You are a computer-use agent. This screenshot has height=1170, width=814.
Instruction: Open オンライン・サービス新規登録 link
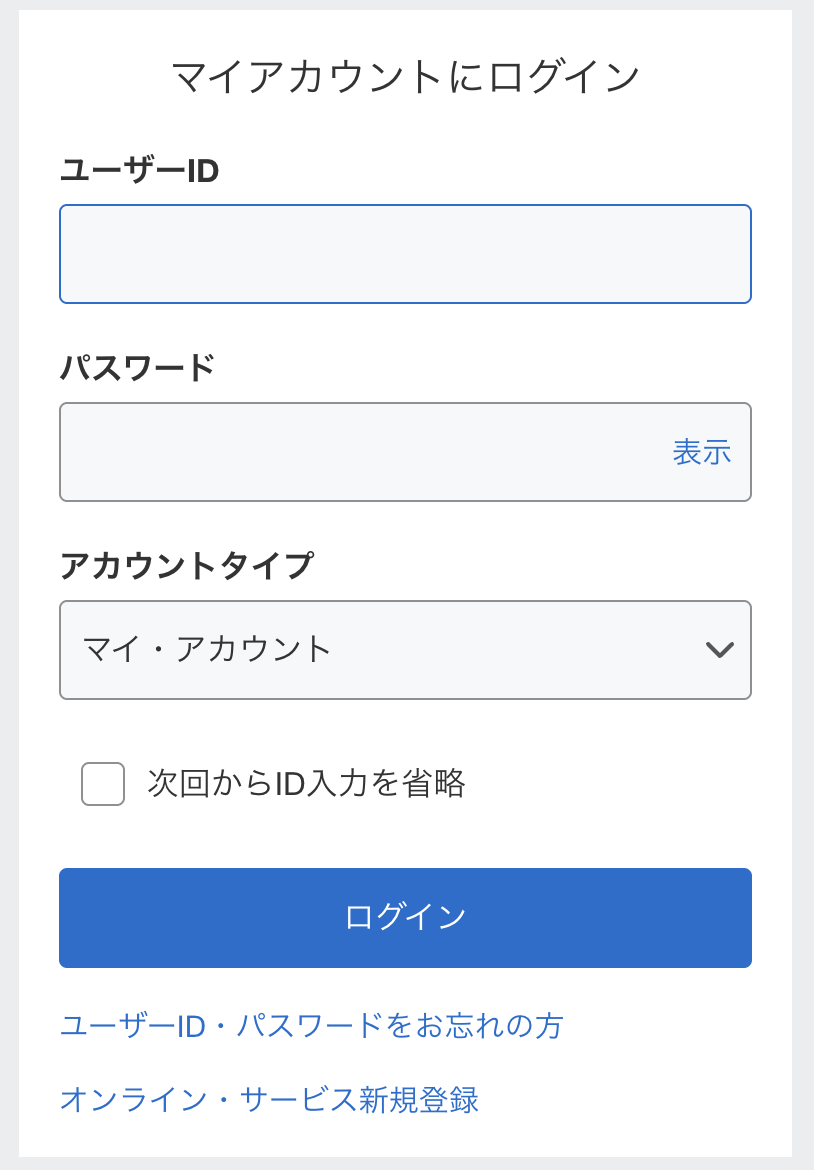pos(269,1100)
